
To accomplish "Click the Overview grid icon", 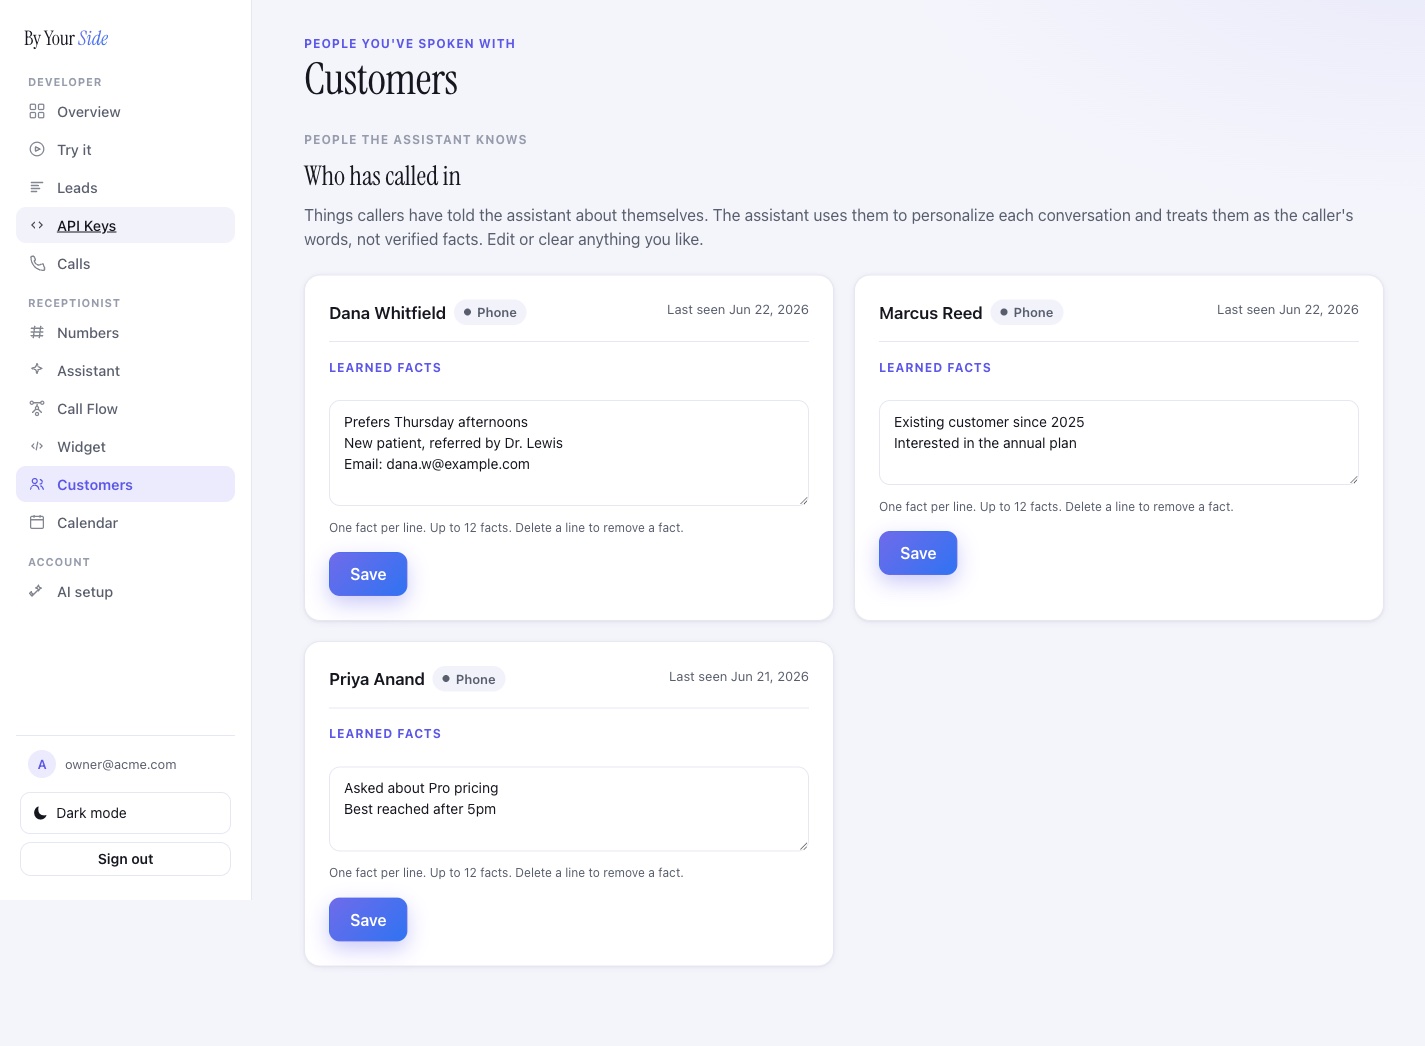I will (37, 111).
